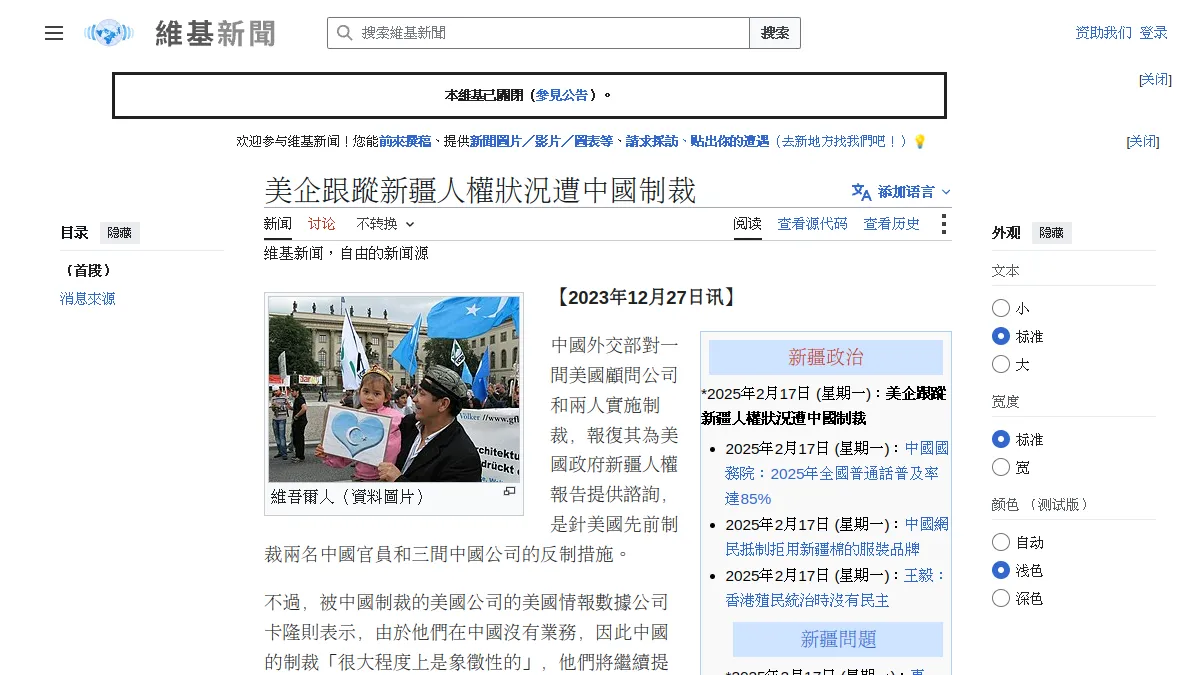Select wide width 宽 option
The image size is (1200, 675).
[1001, 467]
